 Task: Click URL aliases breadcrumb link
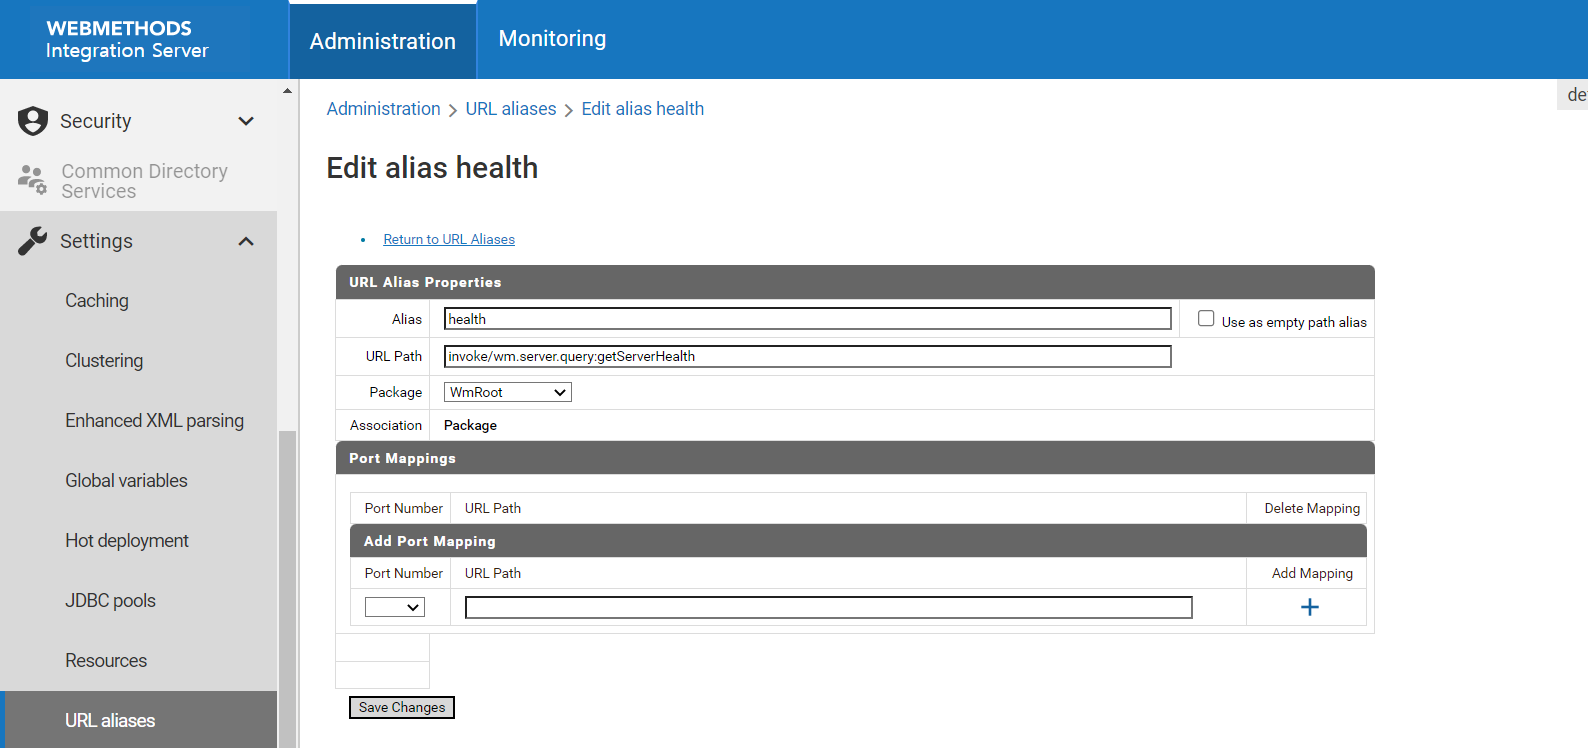511,109
